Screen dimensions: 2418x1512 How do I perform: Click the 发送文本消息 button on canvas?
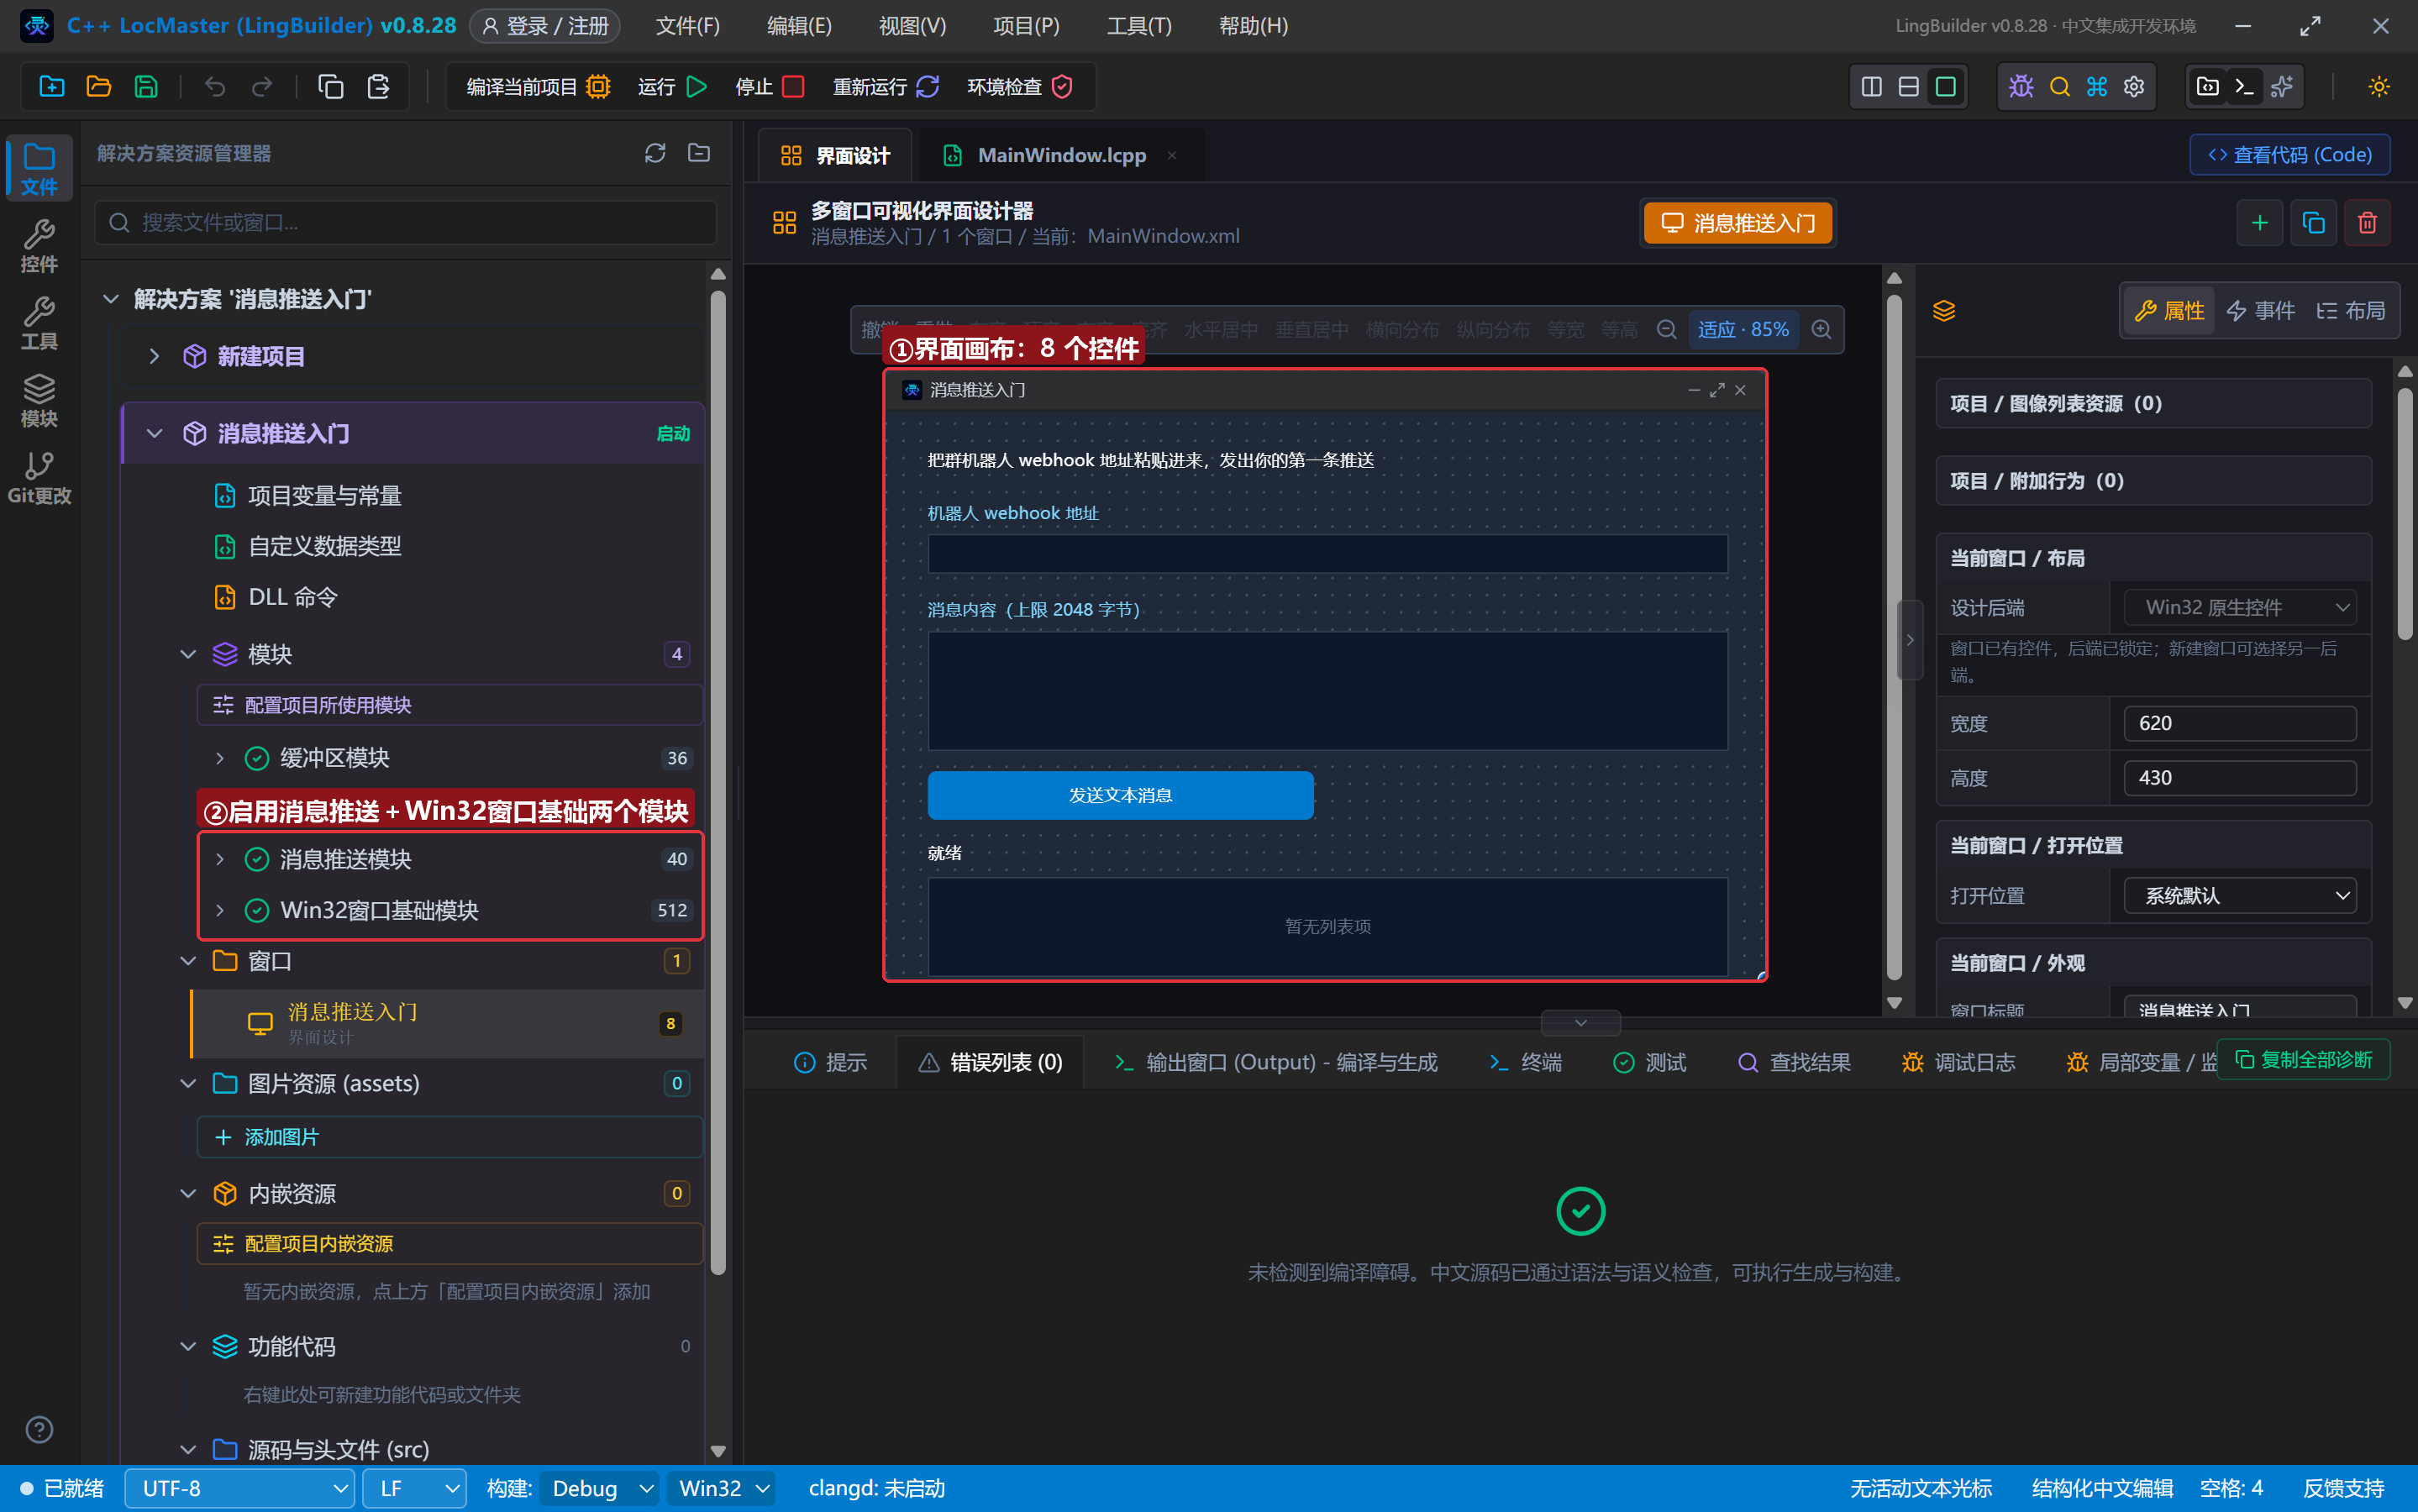click(x=1120, y=795)
